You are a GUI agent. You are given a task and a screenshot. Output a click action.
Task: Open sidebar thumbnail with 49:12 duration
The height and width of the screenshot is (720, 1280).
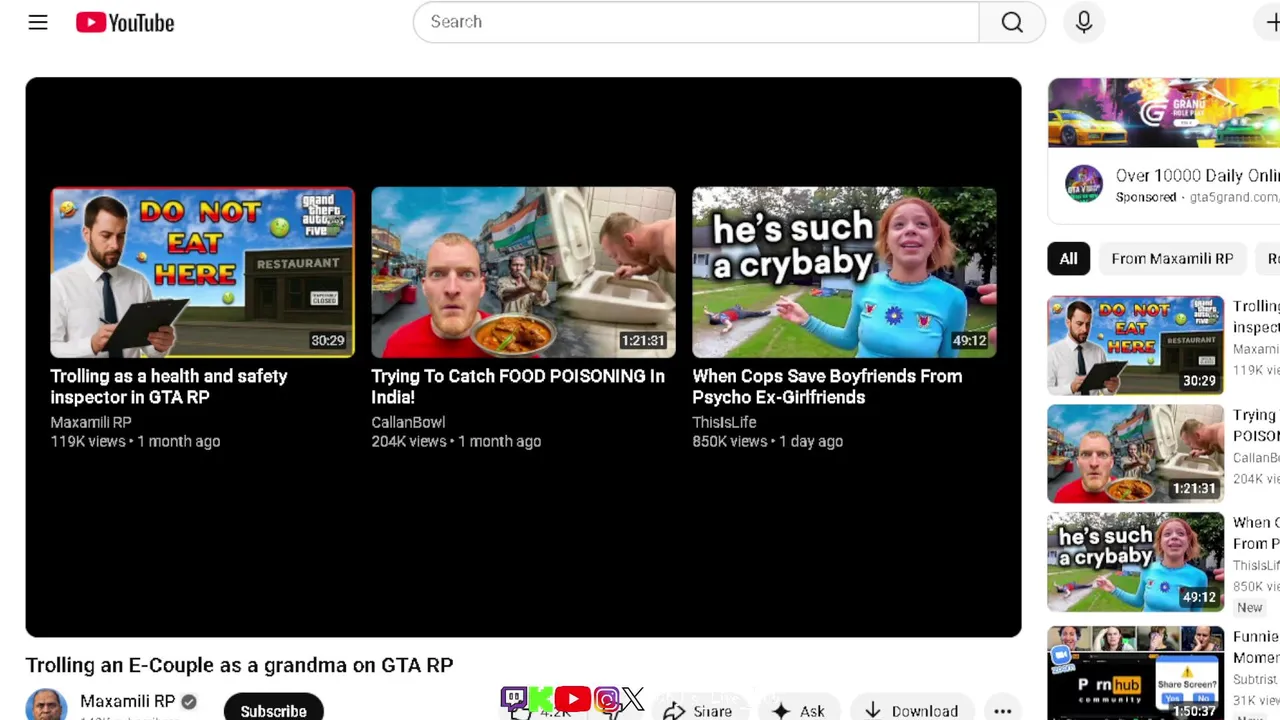click(x=1135, y=562)
